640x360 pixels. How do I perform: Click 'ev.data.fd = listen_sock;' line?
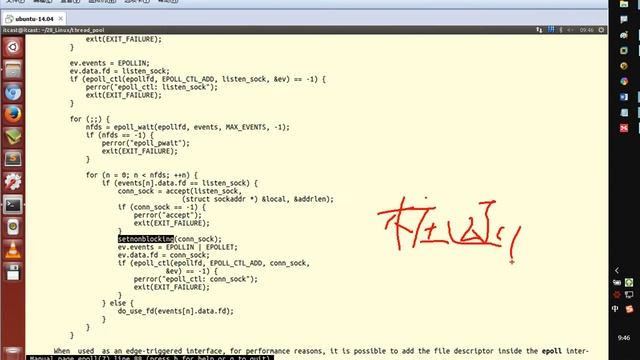coord(120,71)
